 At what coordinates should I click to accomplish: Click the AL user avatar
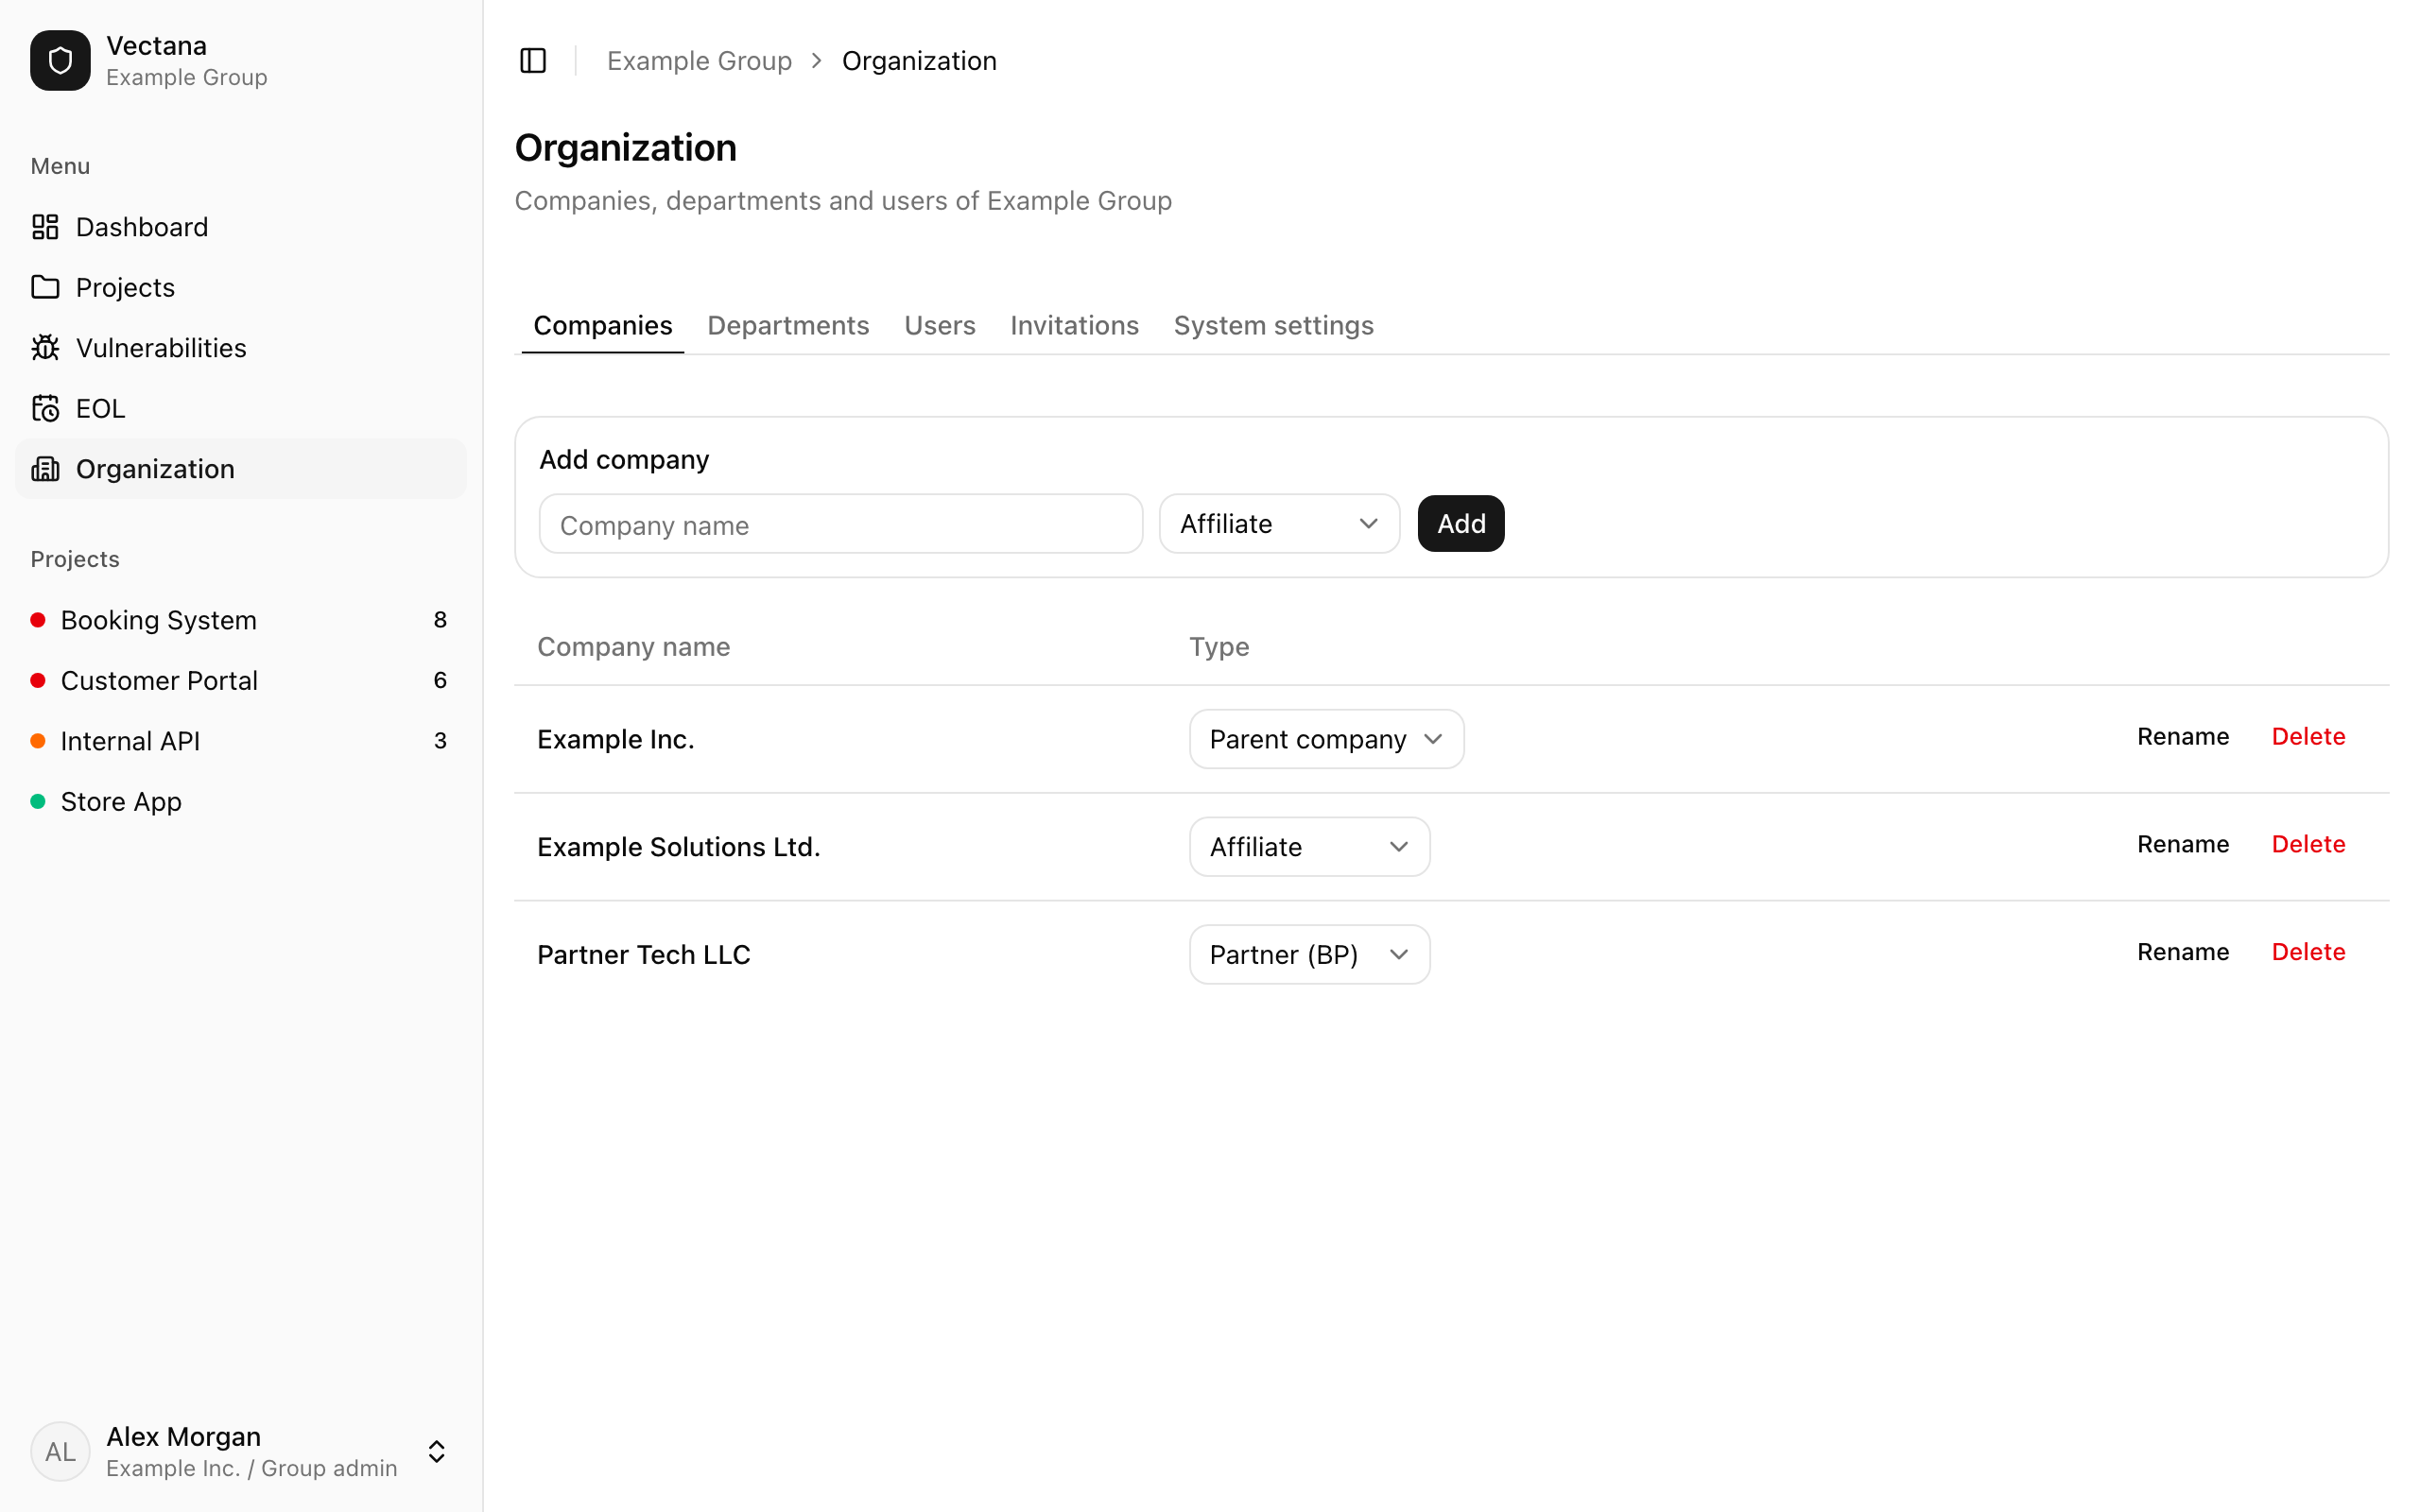coord(60,1451)
